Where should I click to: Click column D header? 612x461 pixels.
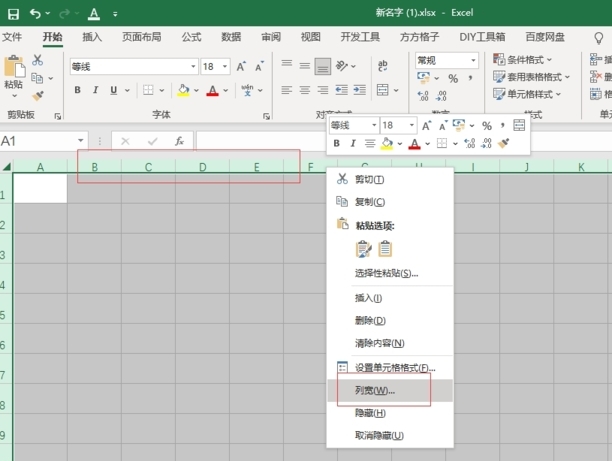[203, 167]
